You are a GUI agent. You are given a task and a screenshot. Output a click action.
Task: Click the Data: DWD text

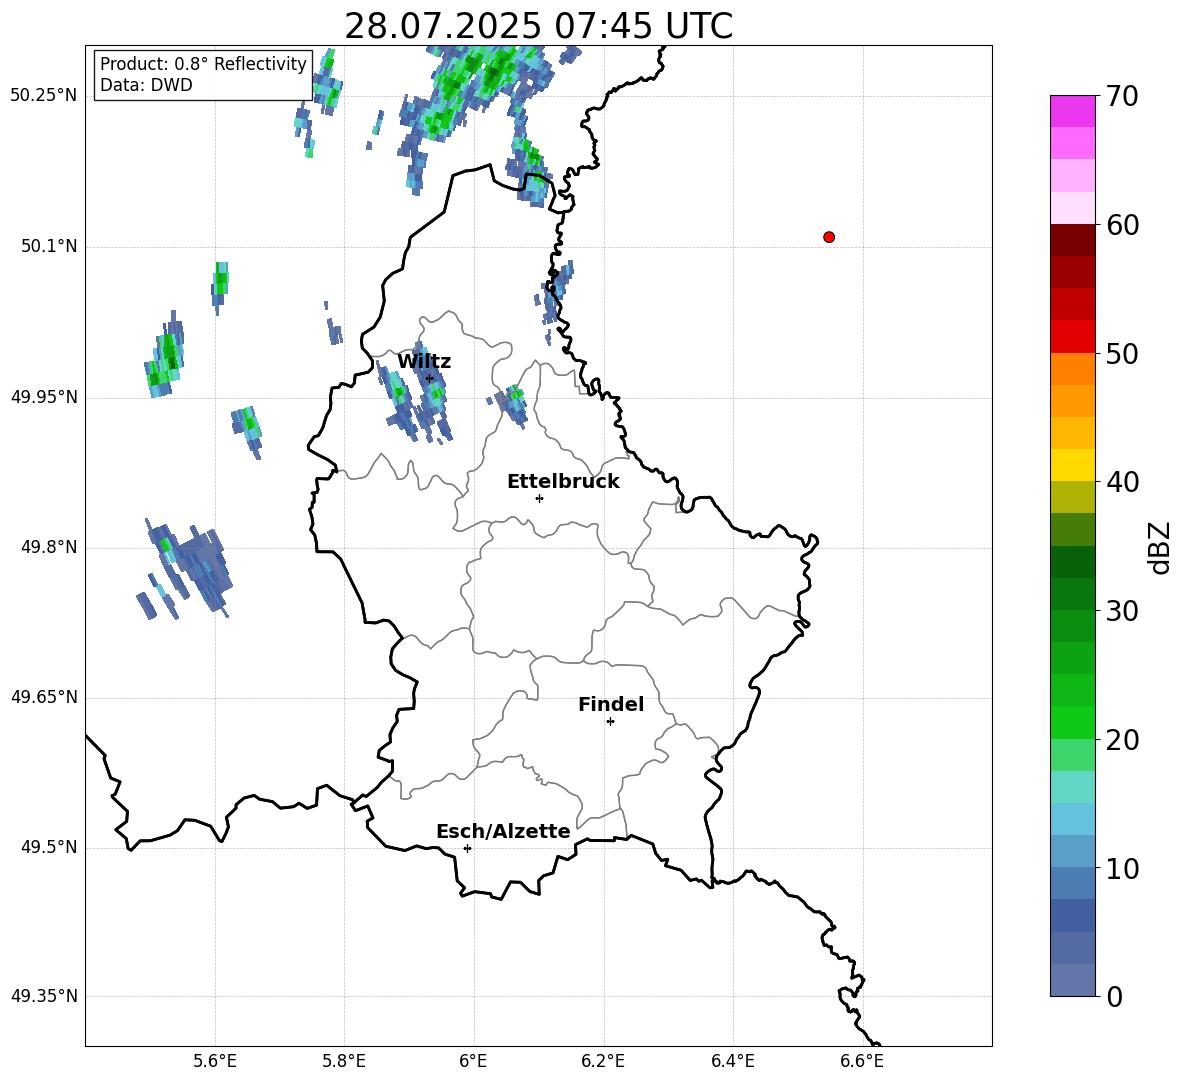click(x=146, y=85)
